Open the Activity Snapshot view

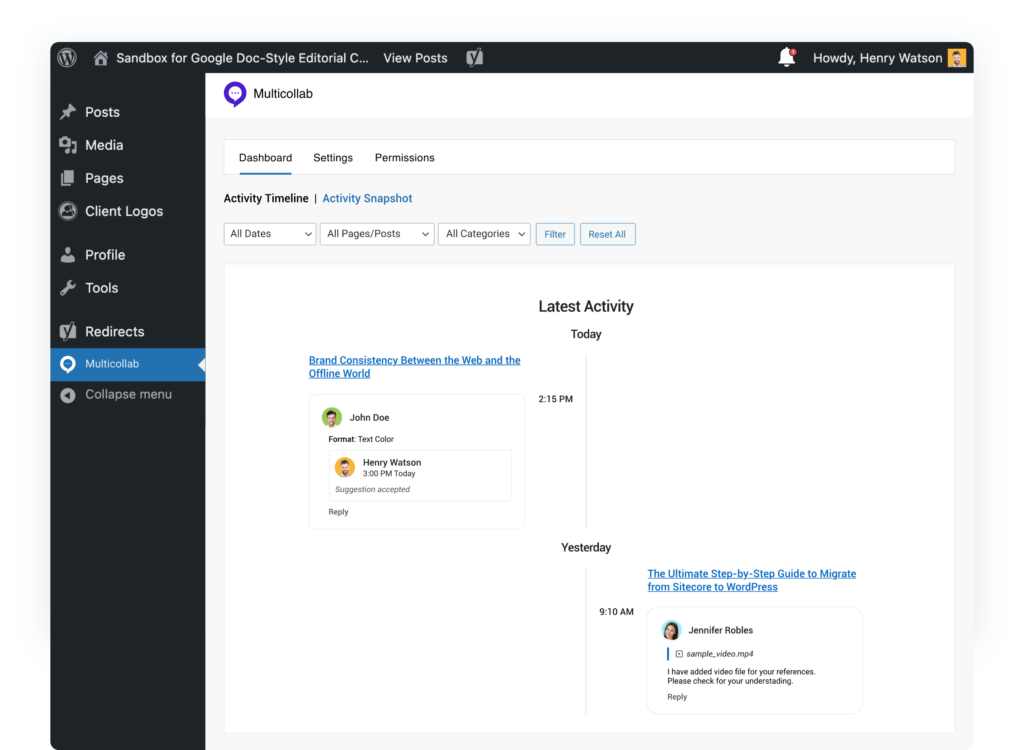pos(367,198)
